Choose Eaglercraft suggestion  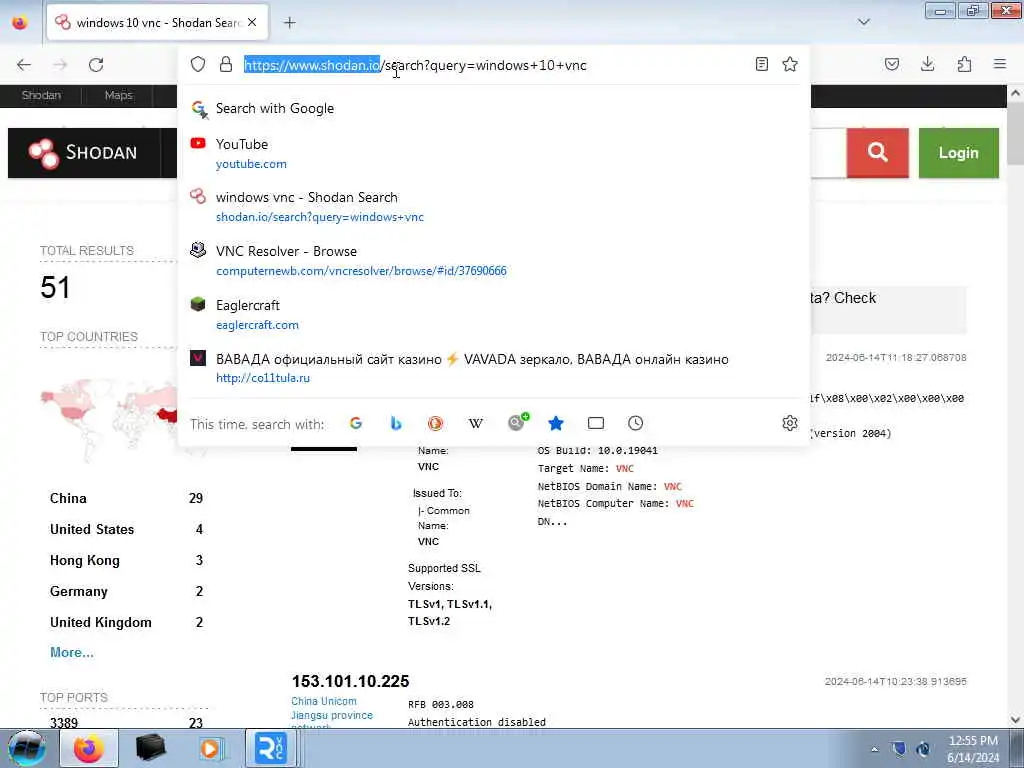pos(493,314)
